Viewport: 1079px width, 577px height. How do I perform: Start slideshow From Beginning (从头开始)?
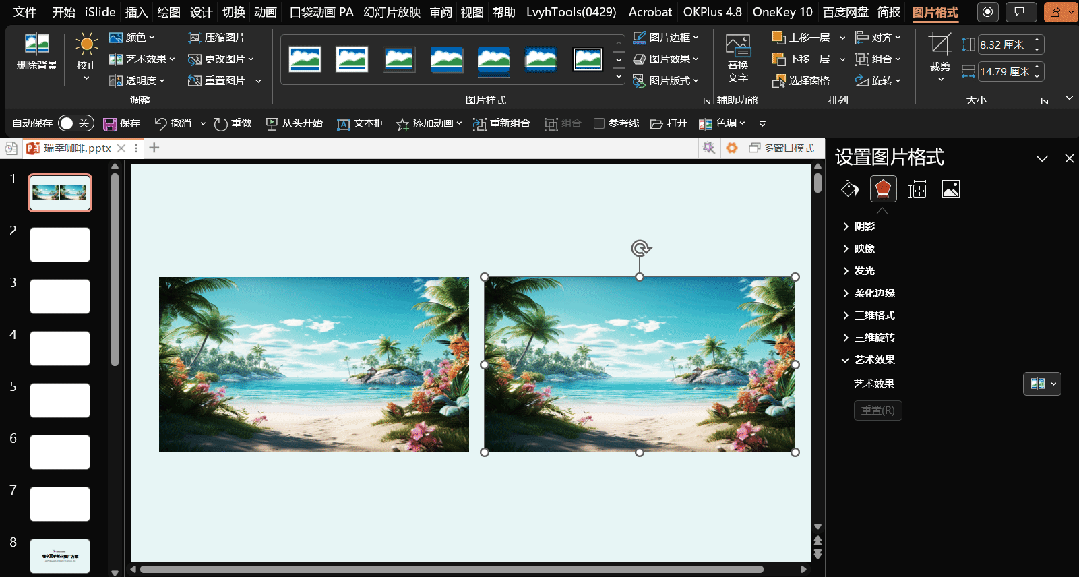pos(294,123)
